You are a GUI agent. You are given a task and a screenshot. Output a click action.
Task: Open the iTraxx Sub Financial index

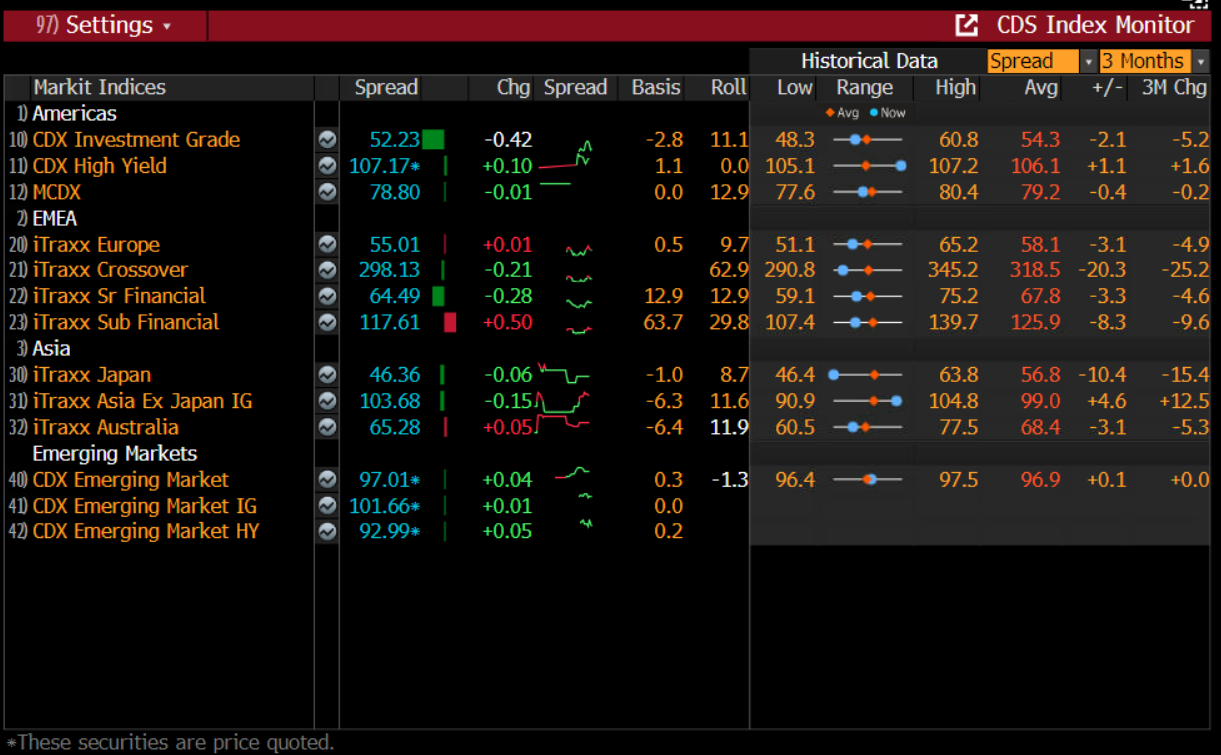[x=126, y=322]
